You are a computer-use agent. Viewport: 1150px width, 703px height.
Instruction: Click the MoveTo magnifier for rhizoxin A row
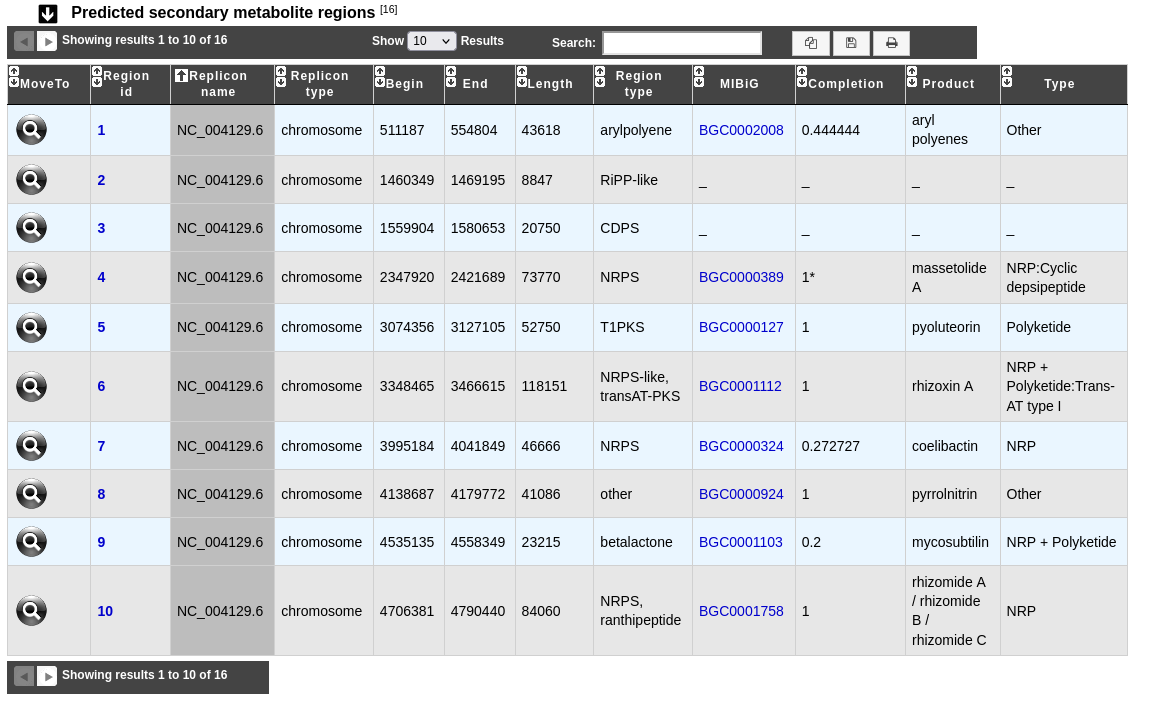[32, 386]
